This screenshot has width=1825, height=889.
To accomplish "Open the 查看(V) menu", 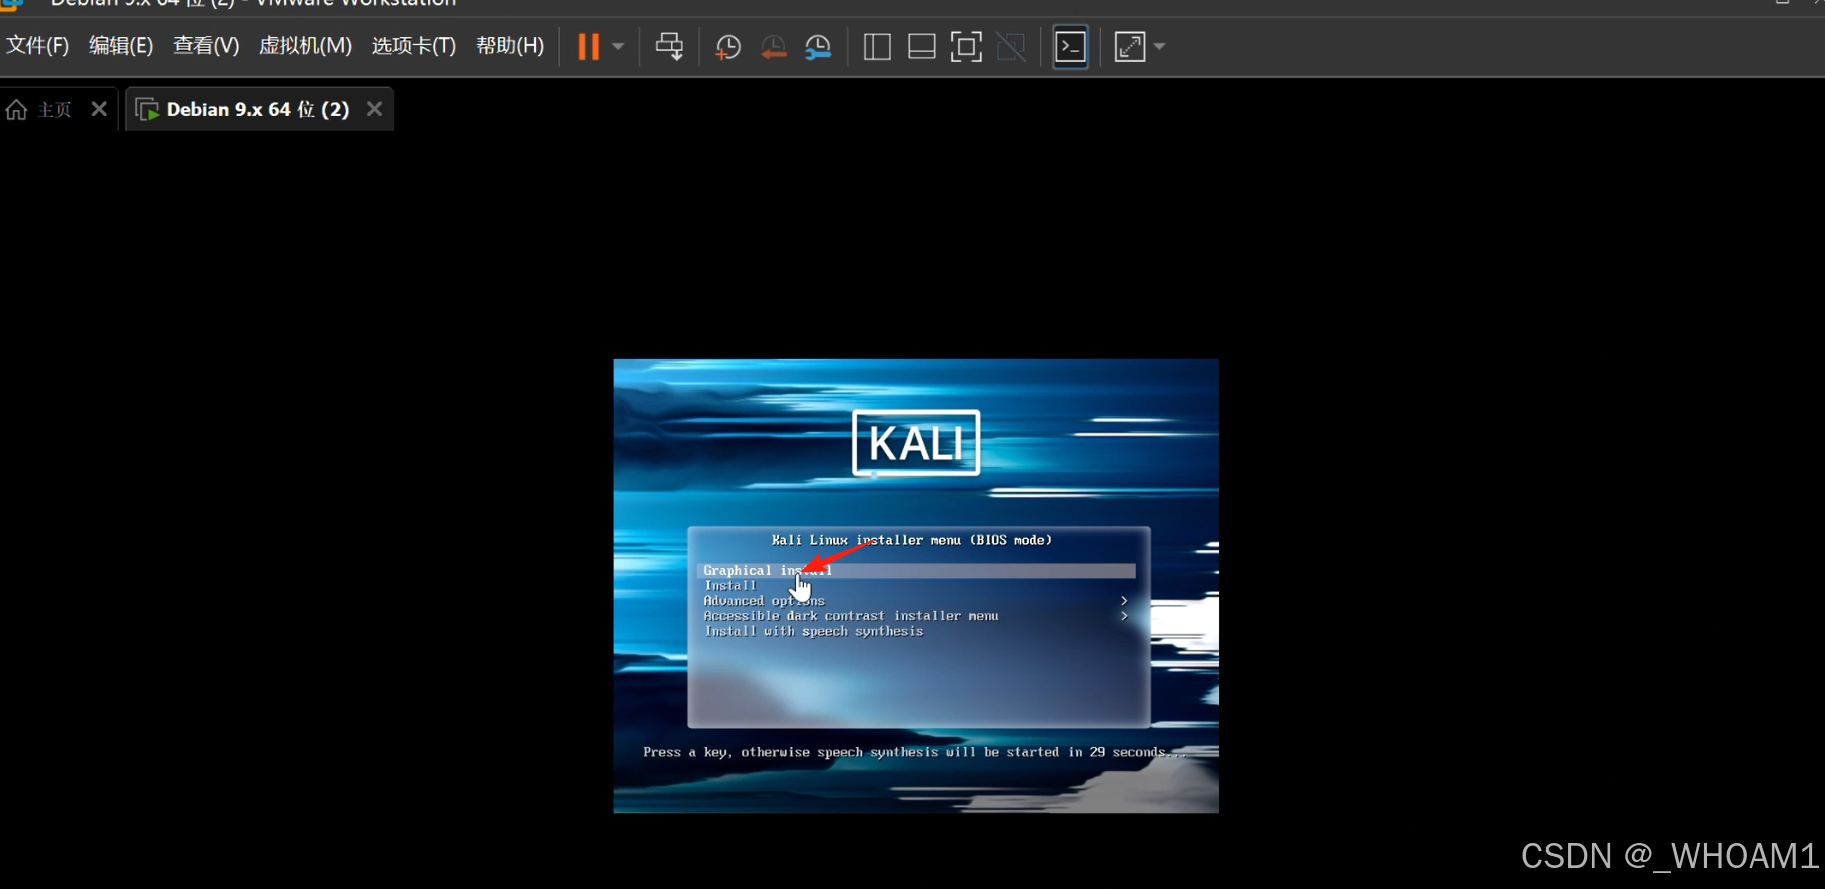I will click(206, 46).
